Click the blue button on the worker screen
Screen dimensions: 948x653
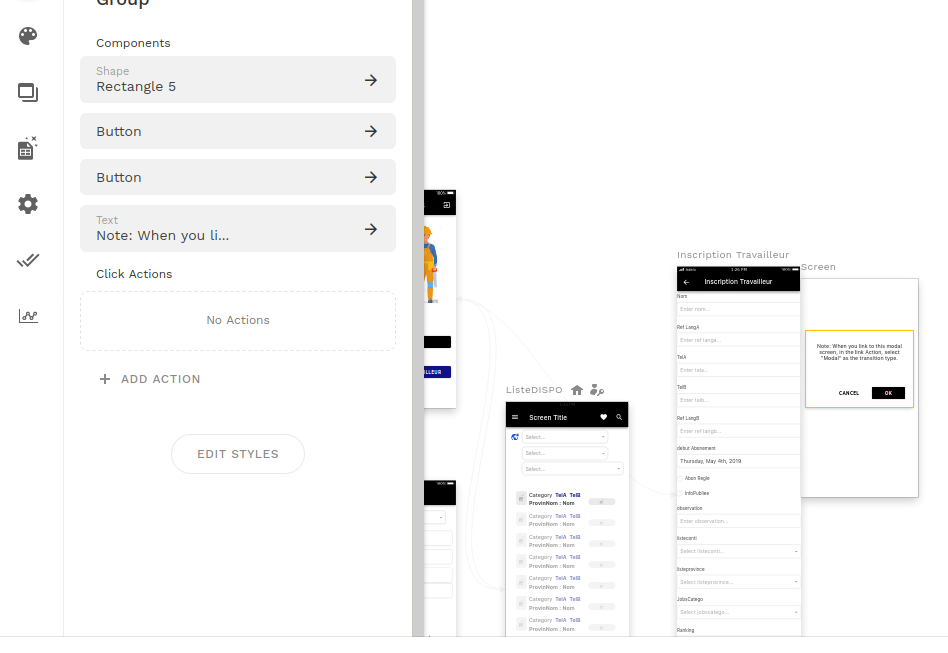pyautogui.click(x=437, y=372)
